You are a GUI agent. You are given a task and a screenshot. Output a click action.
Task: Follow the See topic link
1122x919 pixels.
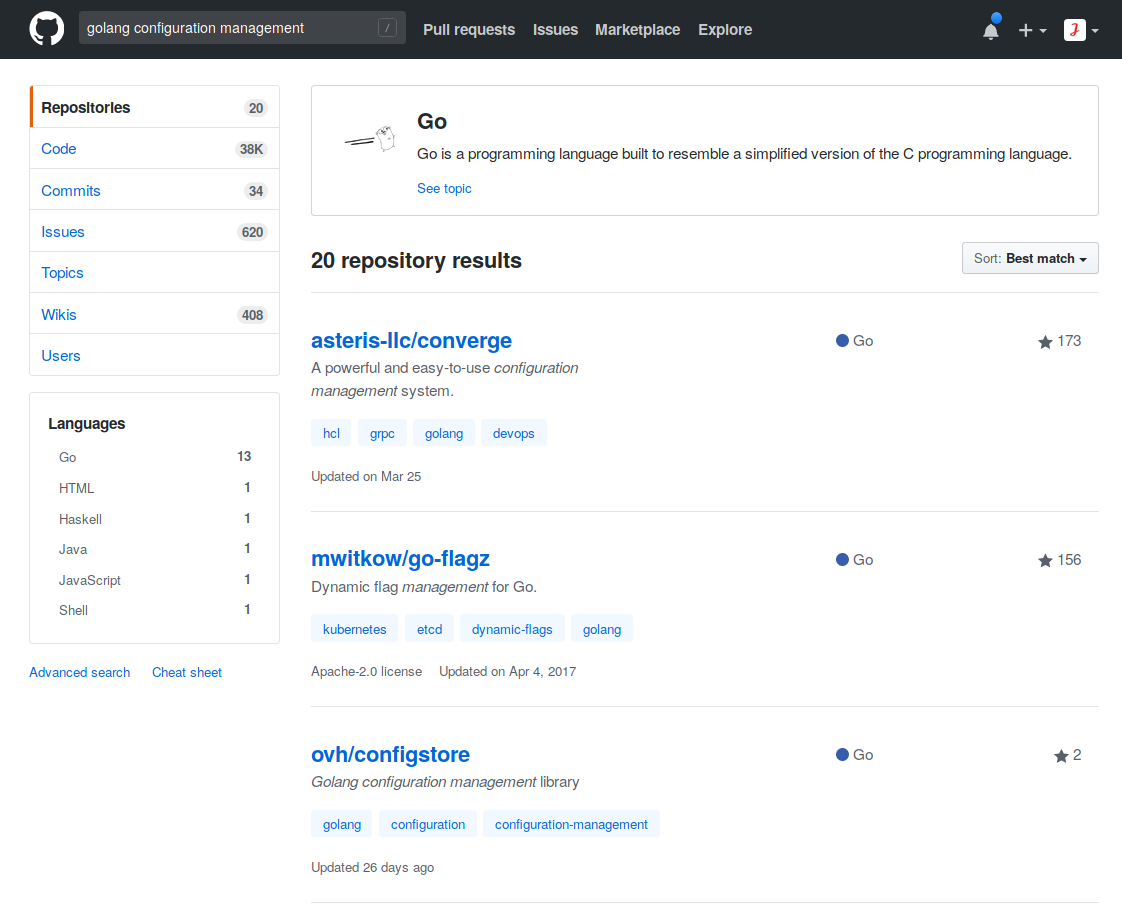444,188
